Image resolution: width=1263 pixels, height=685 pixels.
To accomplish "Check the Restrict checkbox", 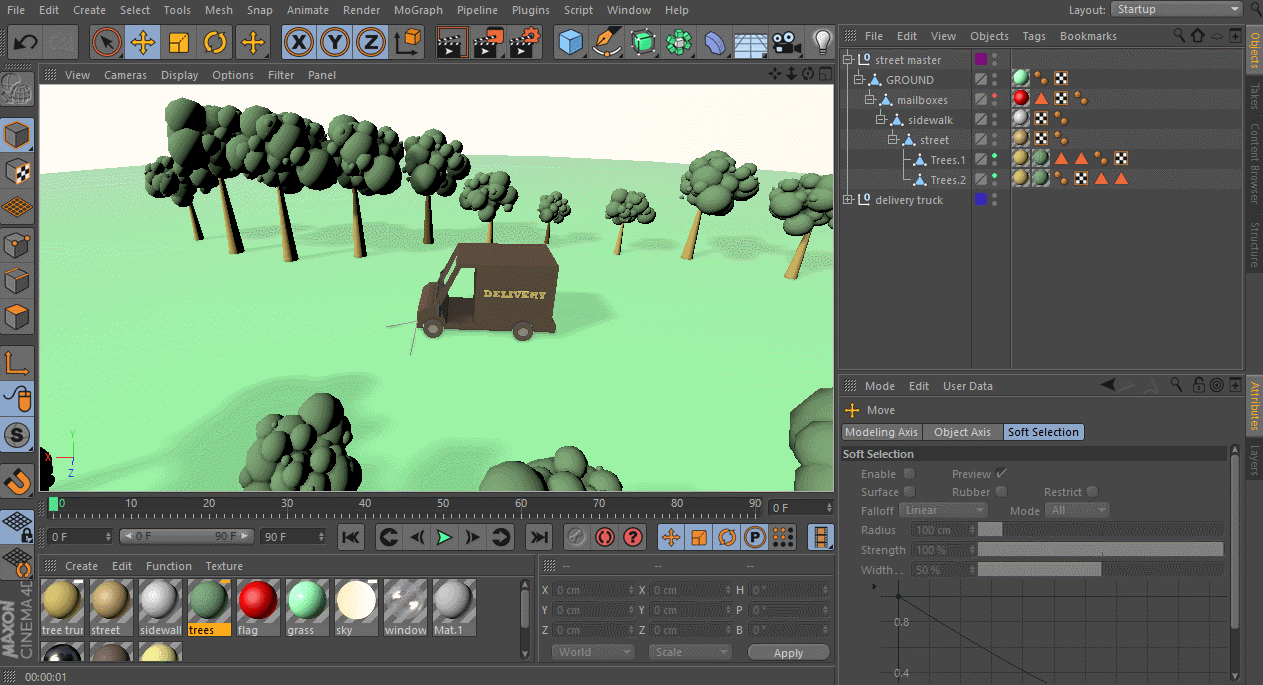I will [x=1092, y=492].
